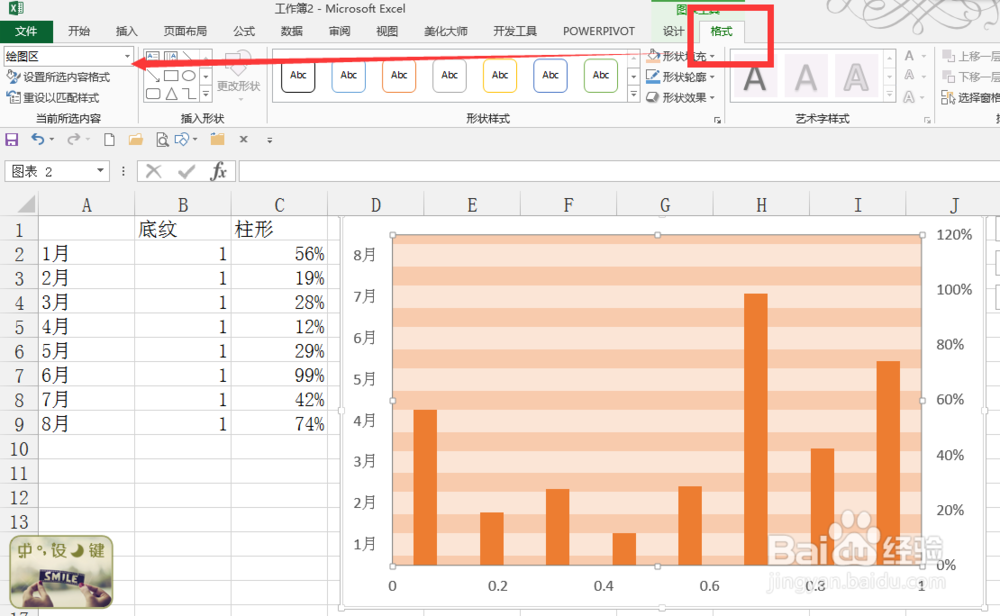Click the Redo arrow icon
This screenshot has height=616, width=1000.
point(73,139)
